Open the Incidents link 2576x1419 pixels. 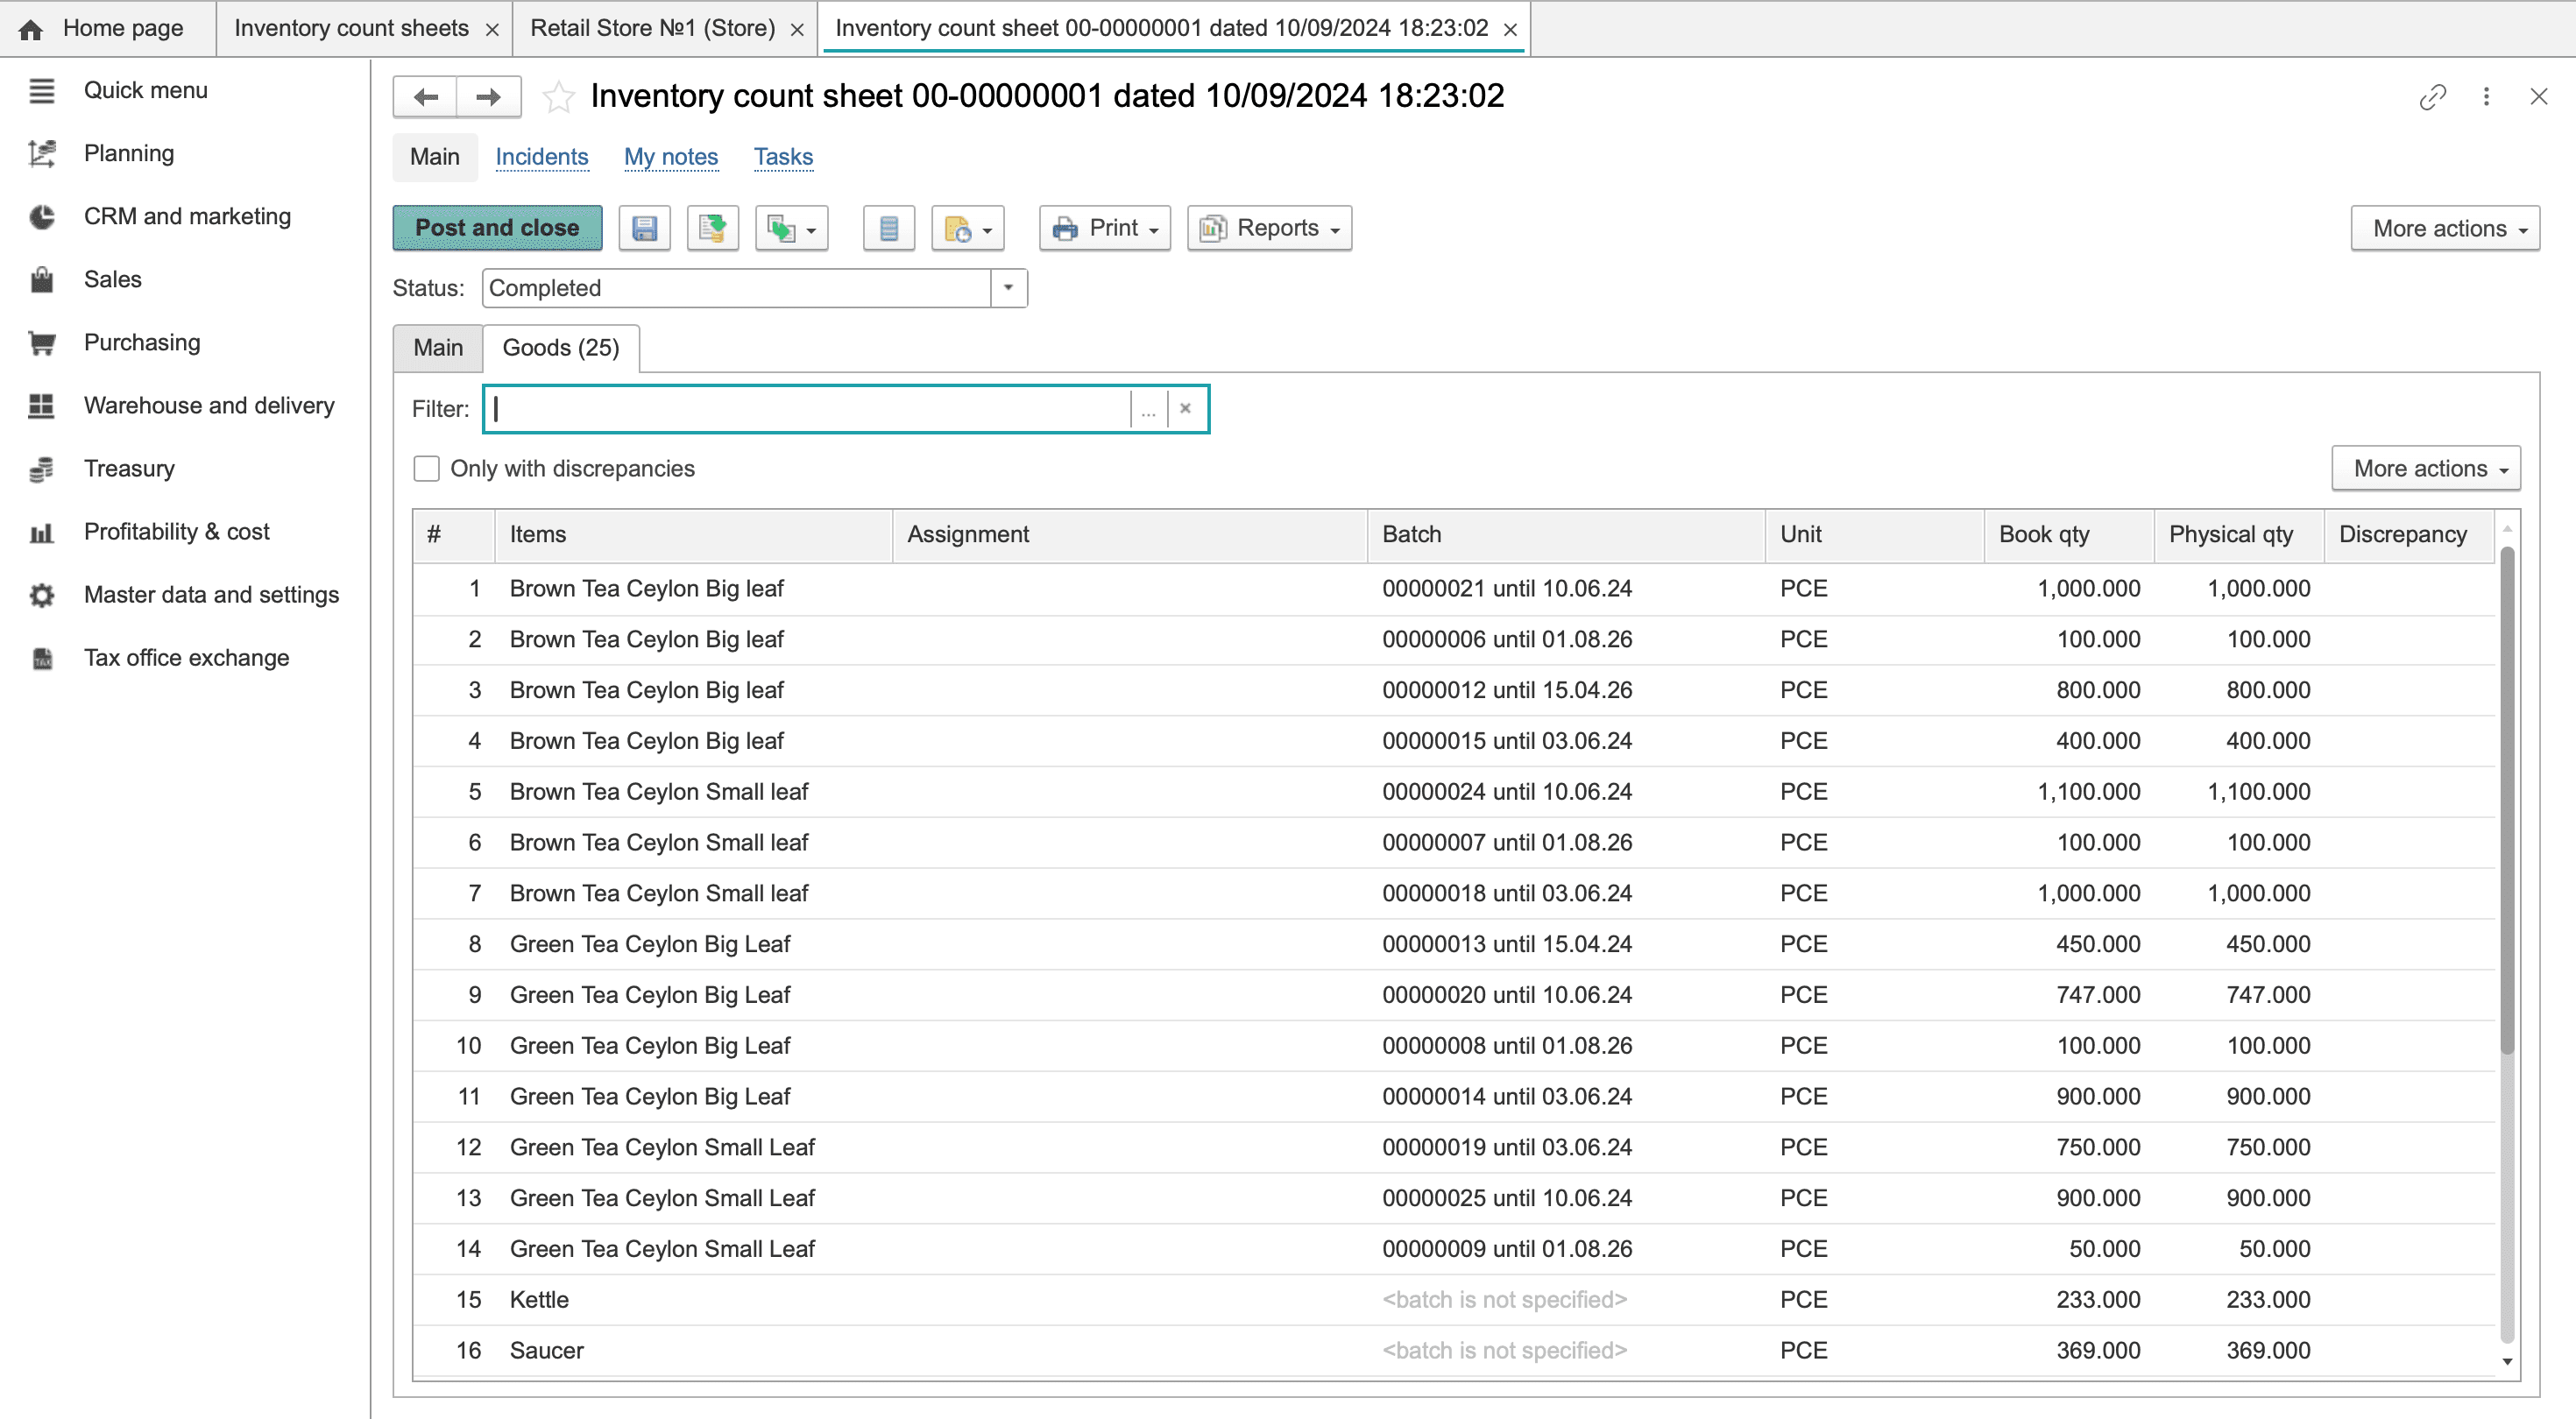pos(541,157)
